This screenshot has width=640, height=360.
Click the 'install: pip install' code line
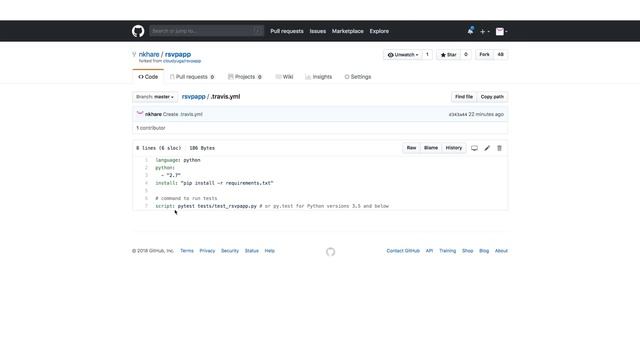point(214,183)
